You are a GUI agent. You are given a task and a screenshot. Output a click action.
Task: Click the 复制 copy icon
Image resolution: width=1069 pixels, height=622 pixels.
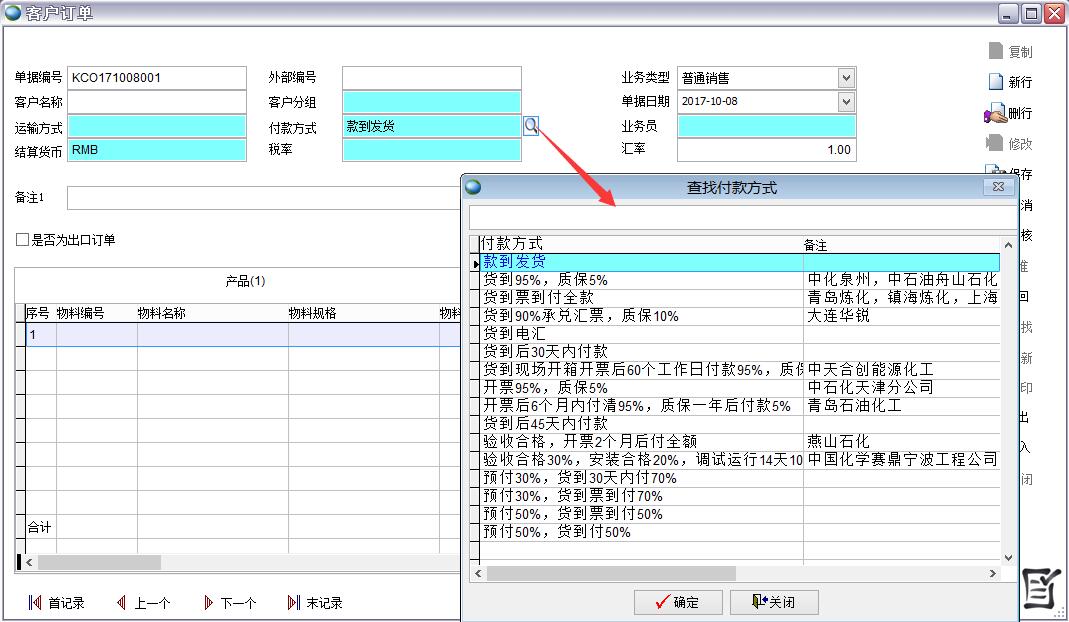click(996, 51)
